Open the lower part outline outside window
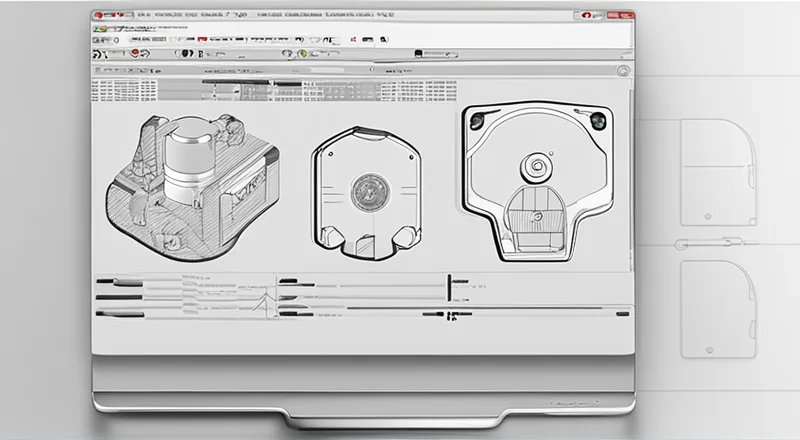 click(717, 308)
